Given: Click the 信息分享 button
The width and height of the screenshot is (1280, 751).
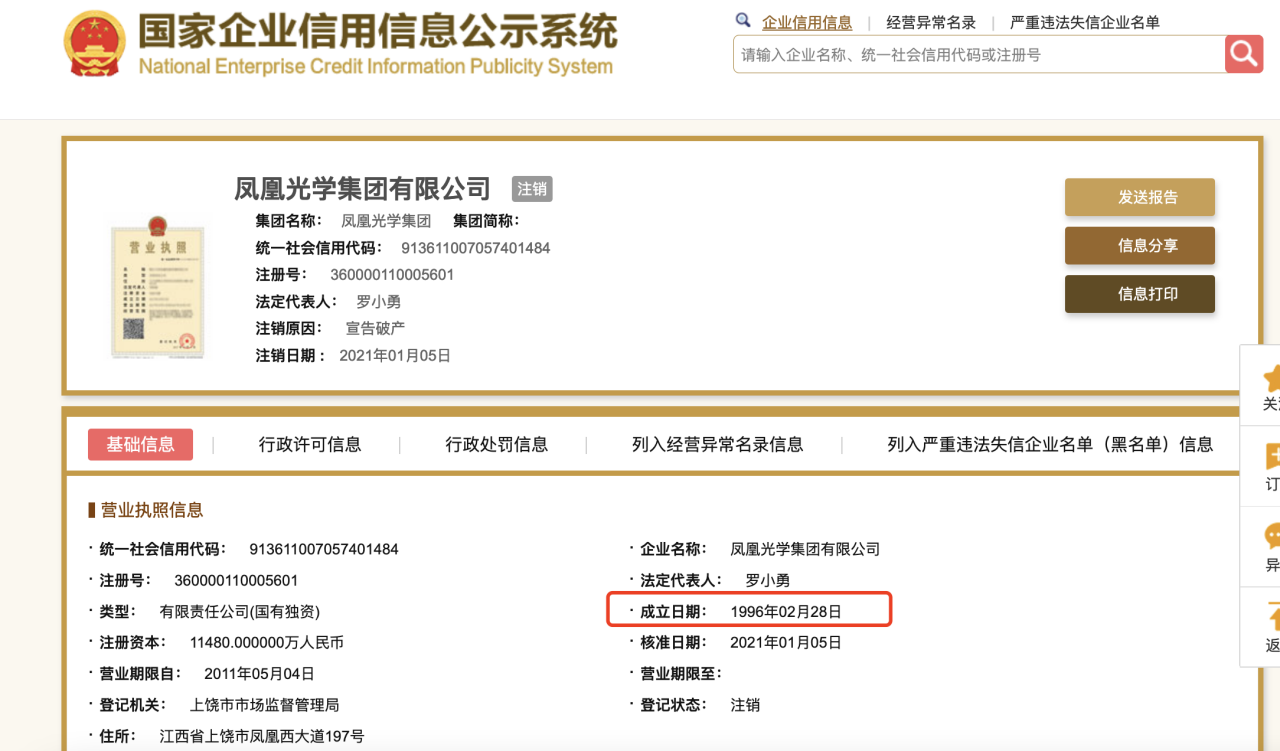Looking at the screenshot, I should click(x=1139, y=246).
